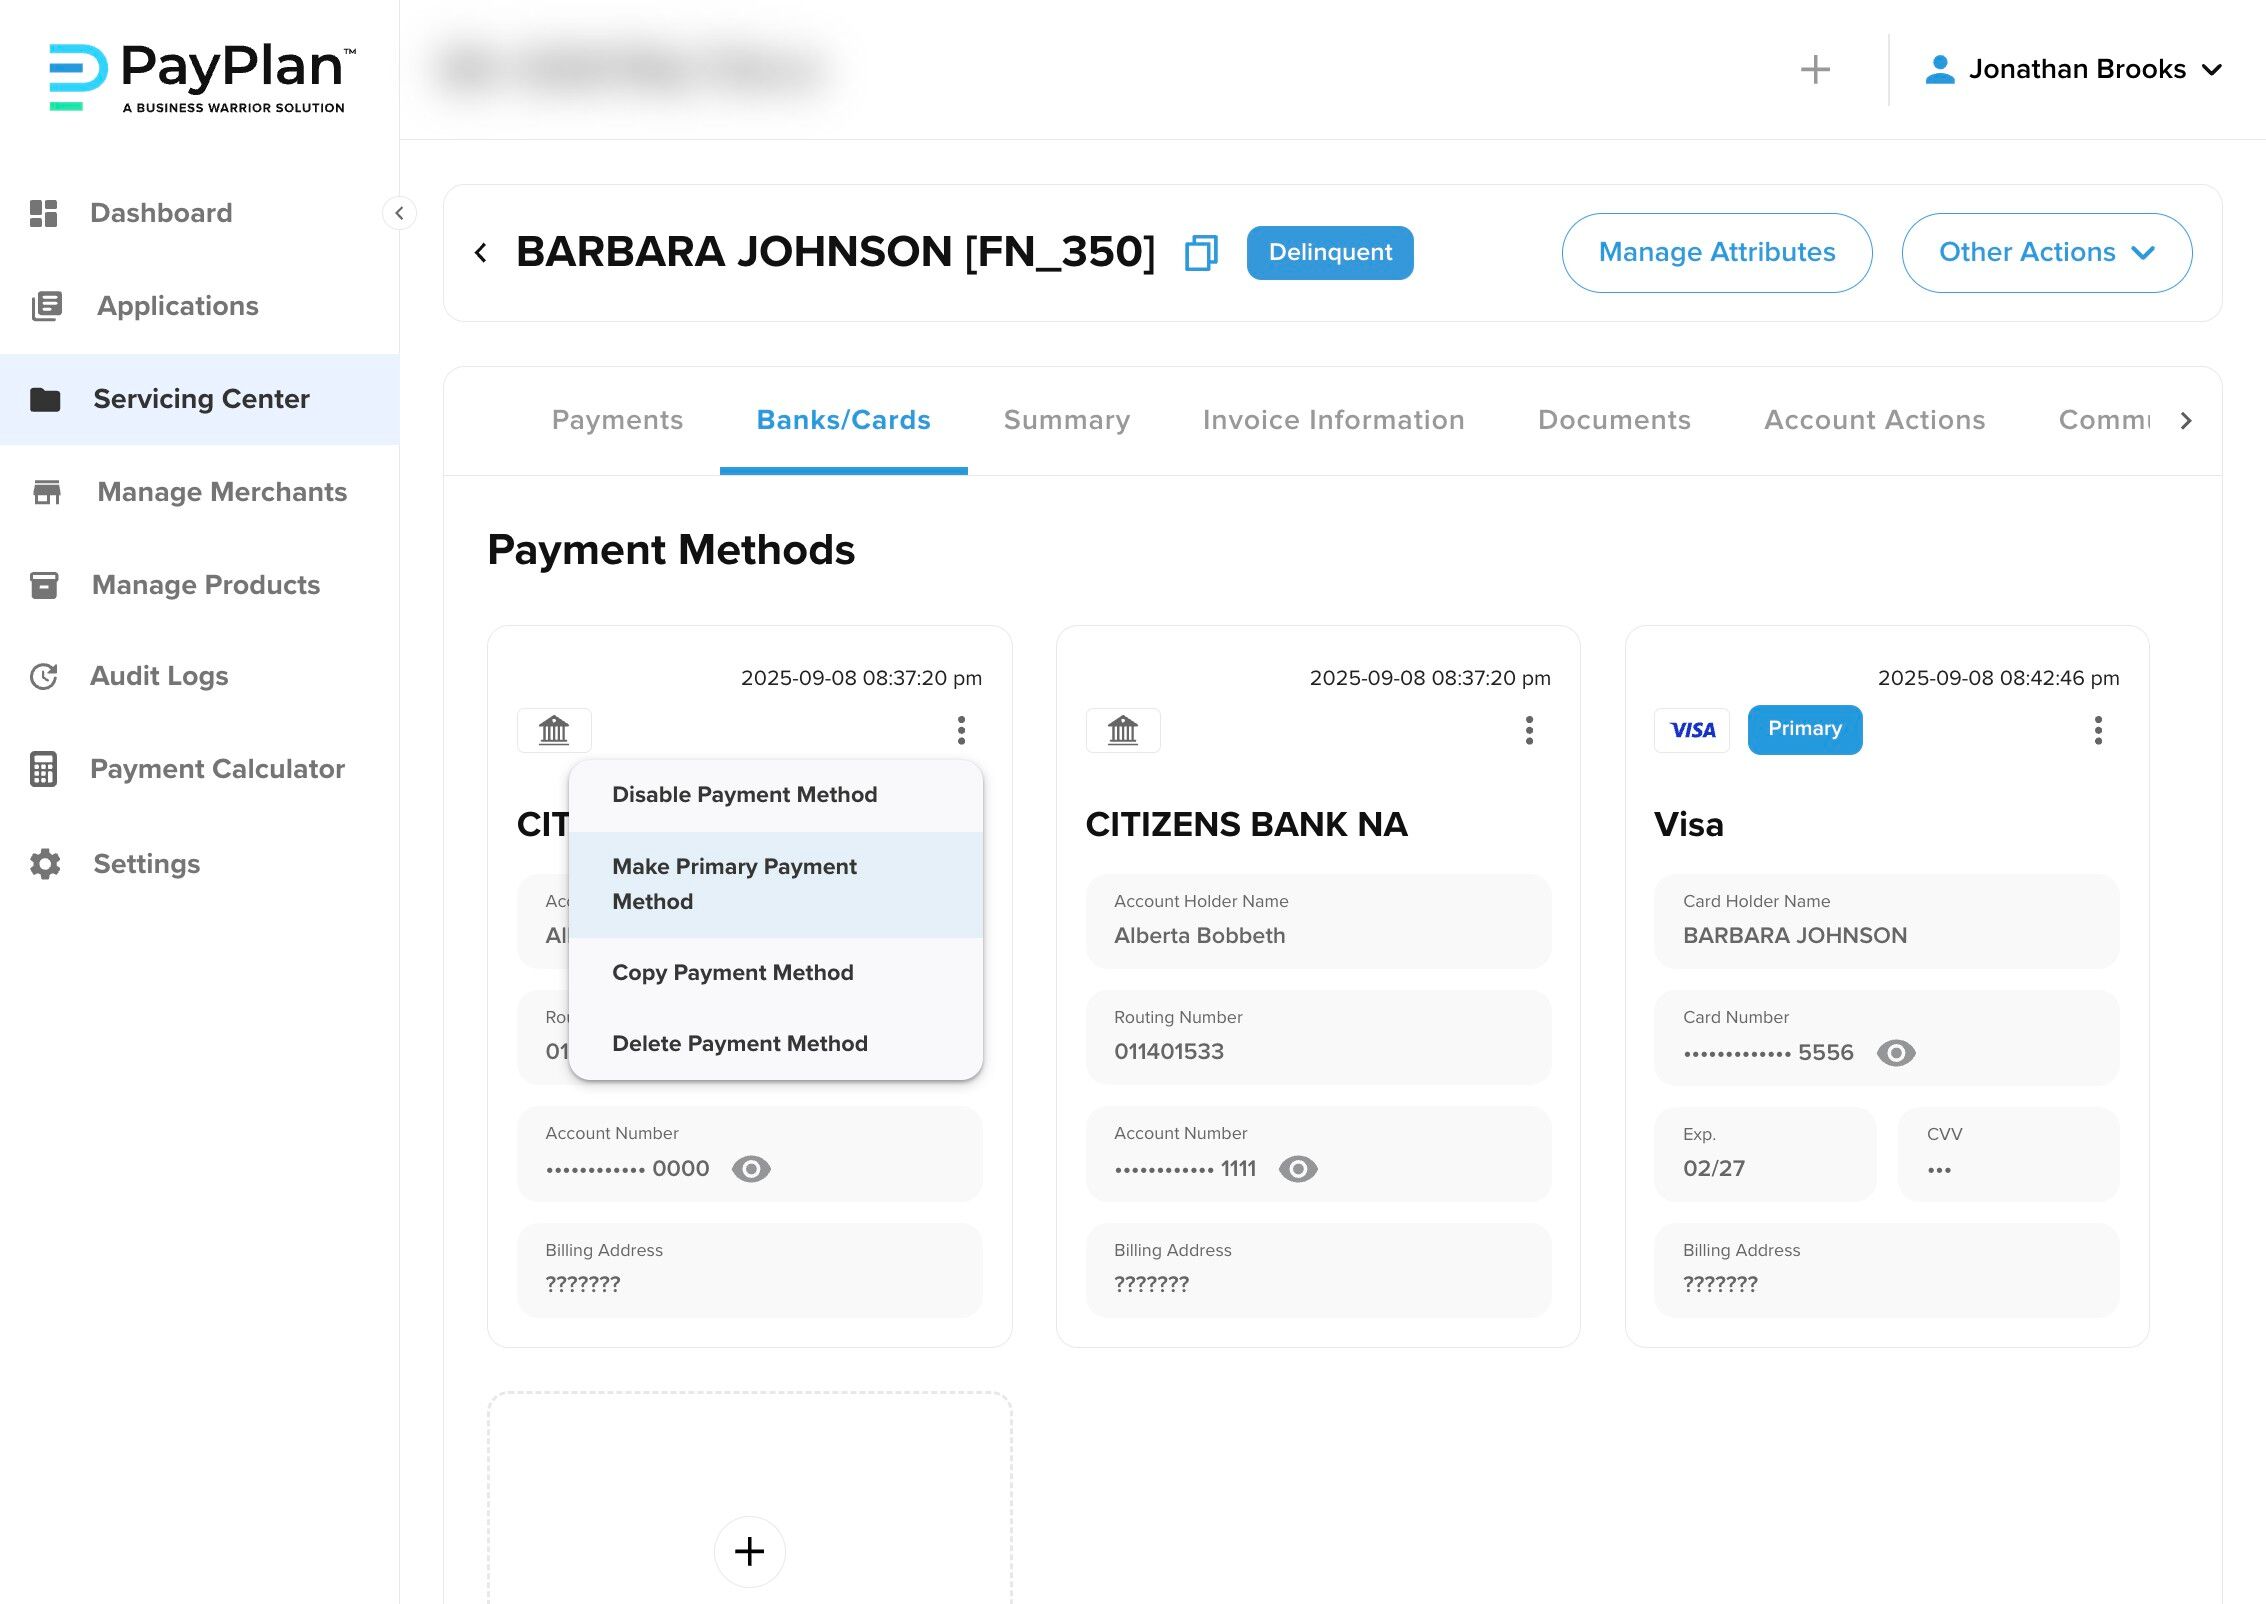Click Alberta Bobbeth account holder name
The width and height of the screenshot is (2266, 1604).
coord(1199,936)
